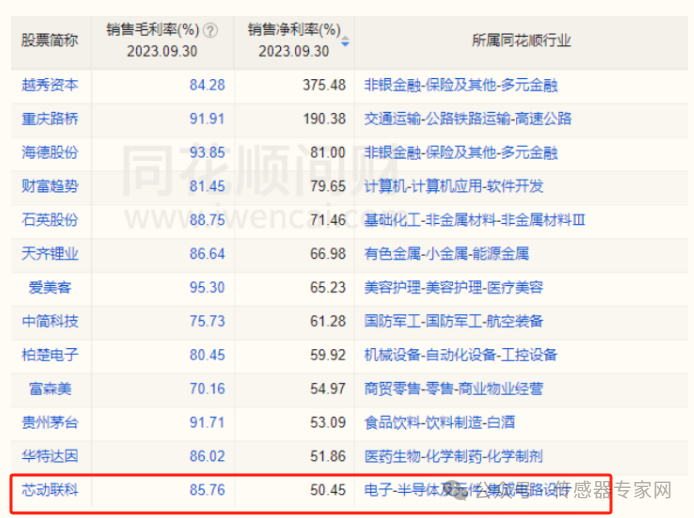The image size is (694, 518).
Task: Click net margin value 71.46
Action: click(x=328, y=220)
